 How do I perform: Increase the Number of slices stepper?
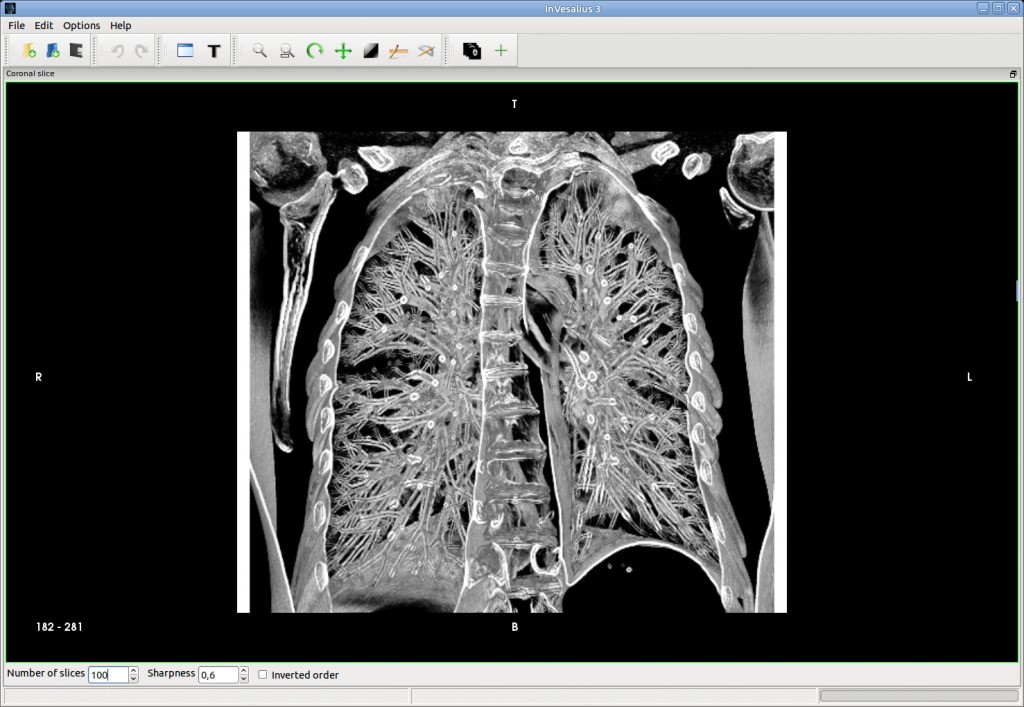click(134, 670)
